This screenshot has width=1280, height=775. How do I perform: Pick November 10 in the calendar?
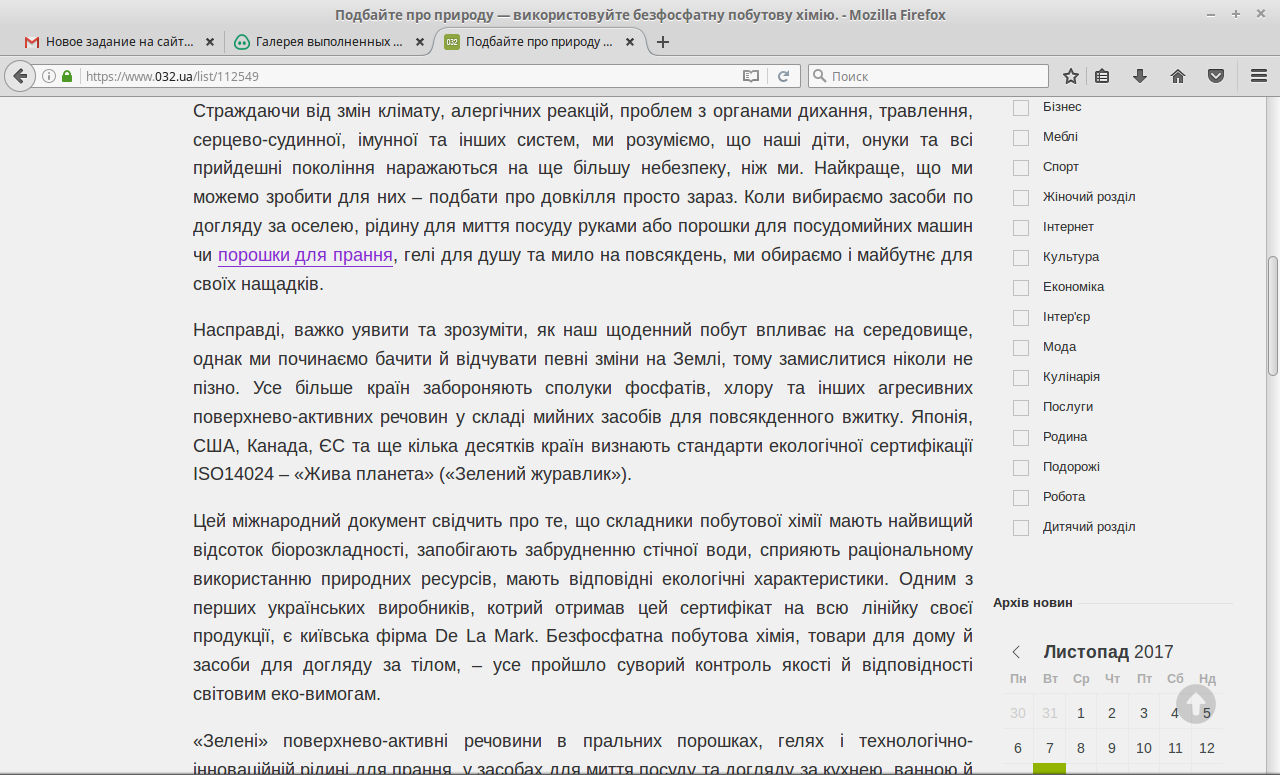click(1144, 748)
